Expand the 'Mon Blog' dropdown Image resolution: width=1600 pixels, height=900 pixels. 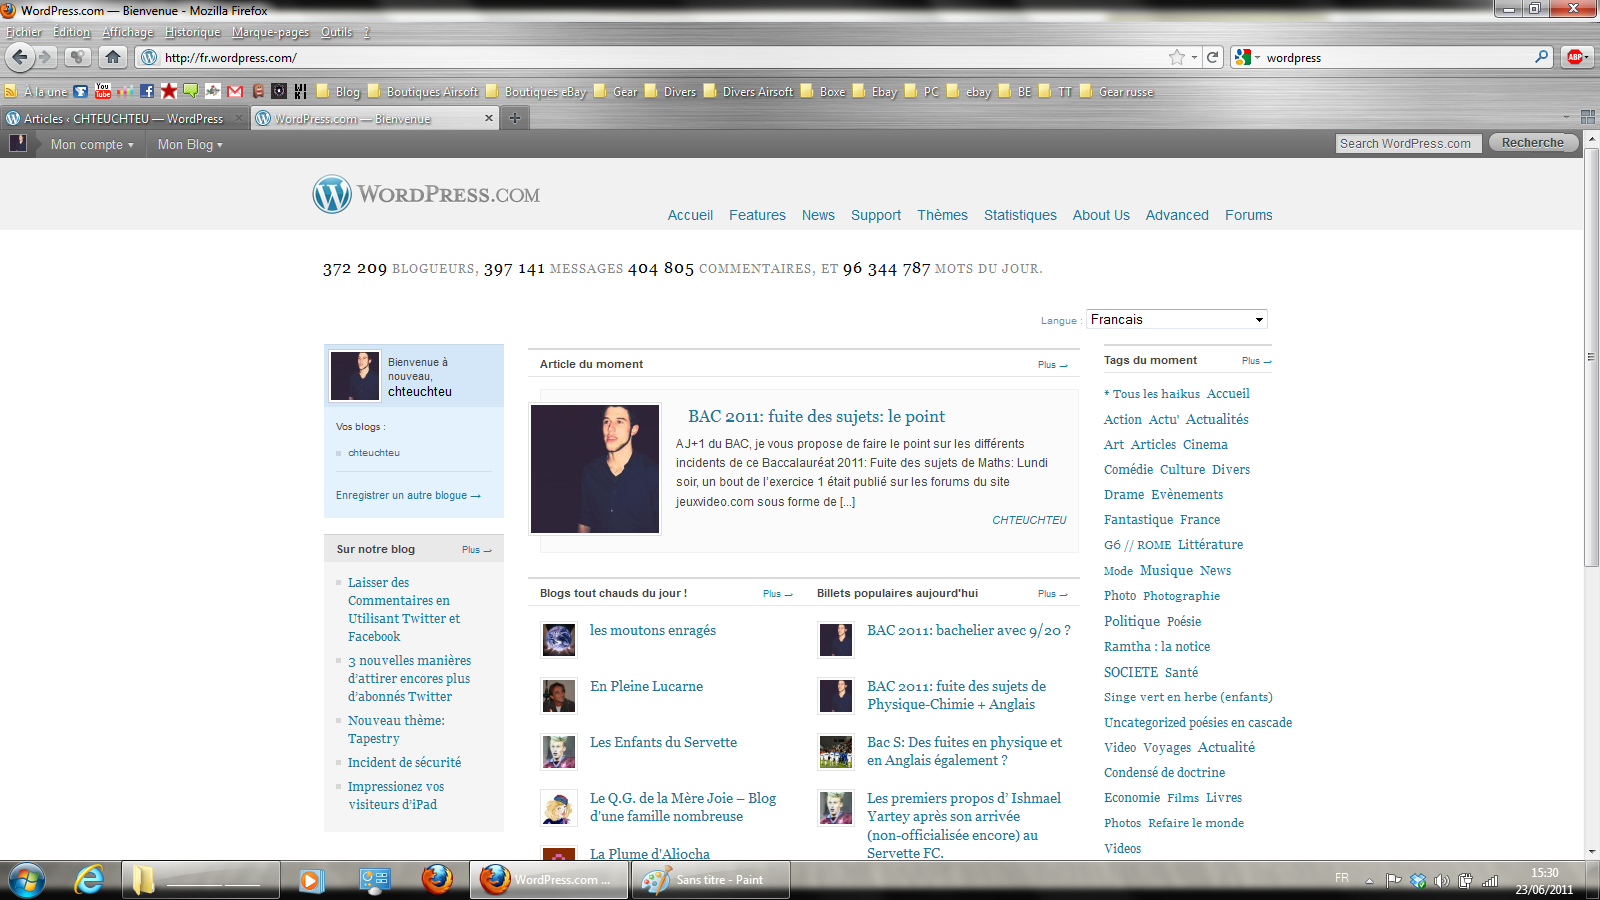tap(190, 144)
